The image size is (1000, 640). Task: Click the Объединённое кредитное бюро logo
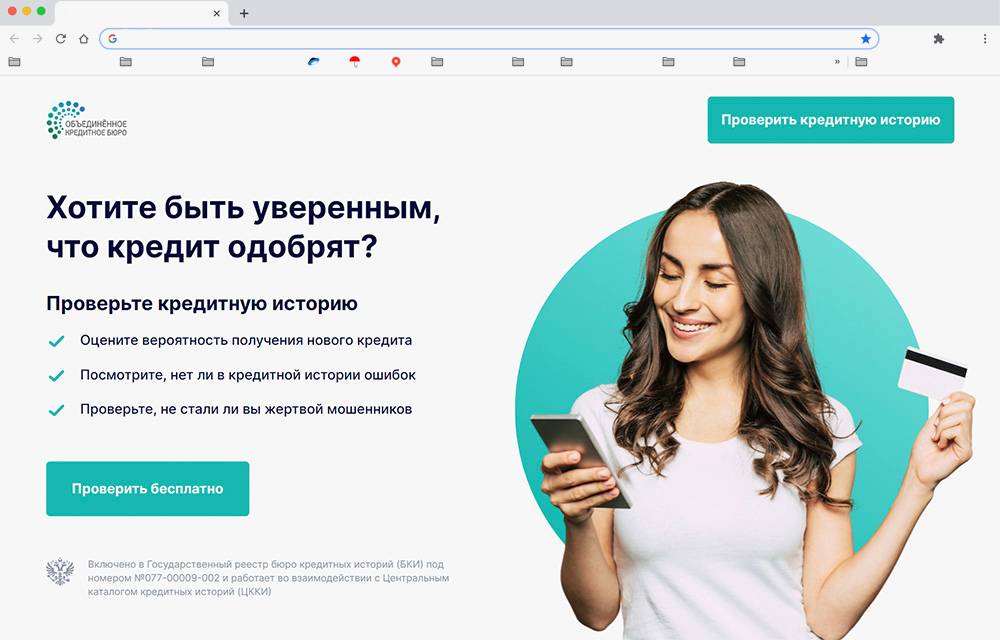(87, 120)
